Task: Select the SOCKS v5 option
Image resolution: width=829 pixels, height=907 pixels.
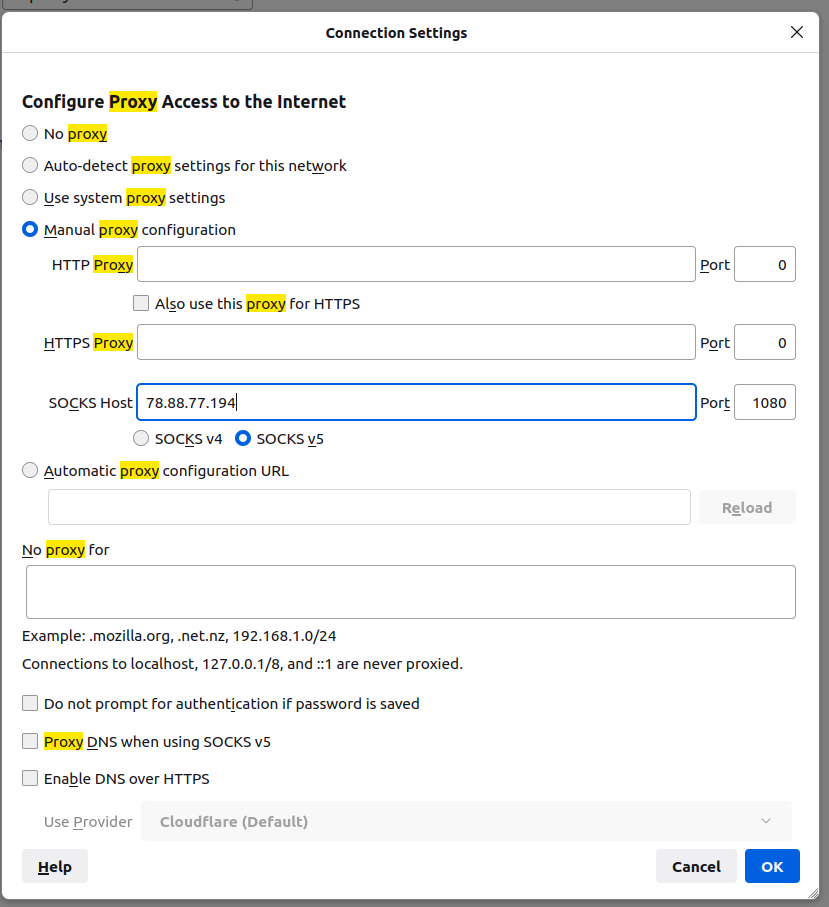Action: 243,438
